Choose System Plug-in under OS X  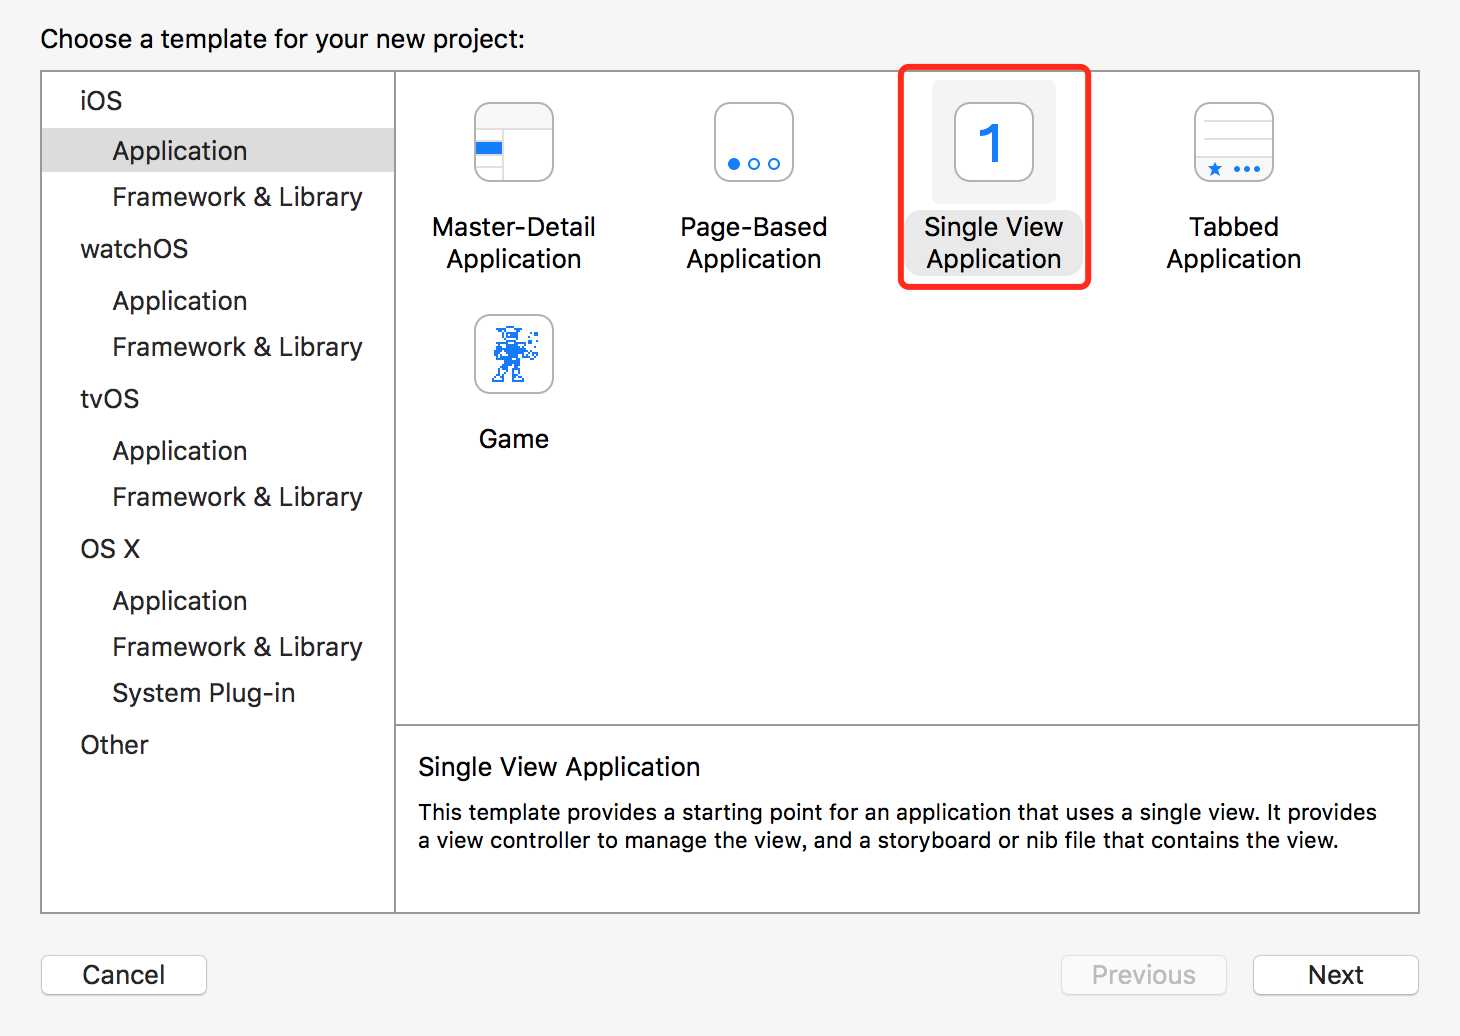204,693
